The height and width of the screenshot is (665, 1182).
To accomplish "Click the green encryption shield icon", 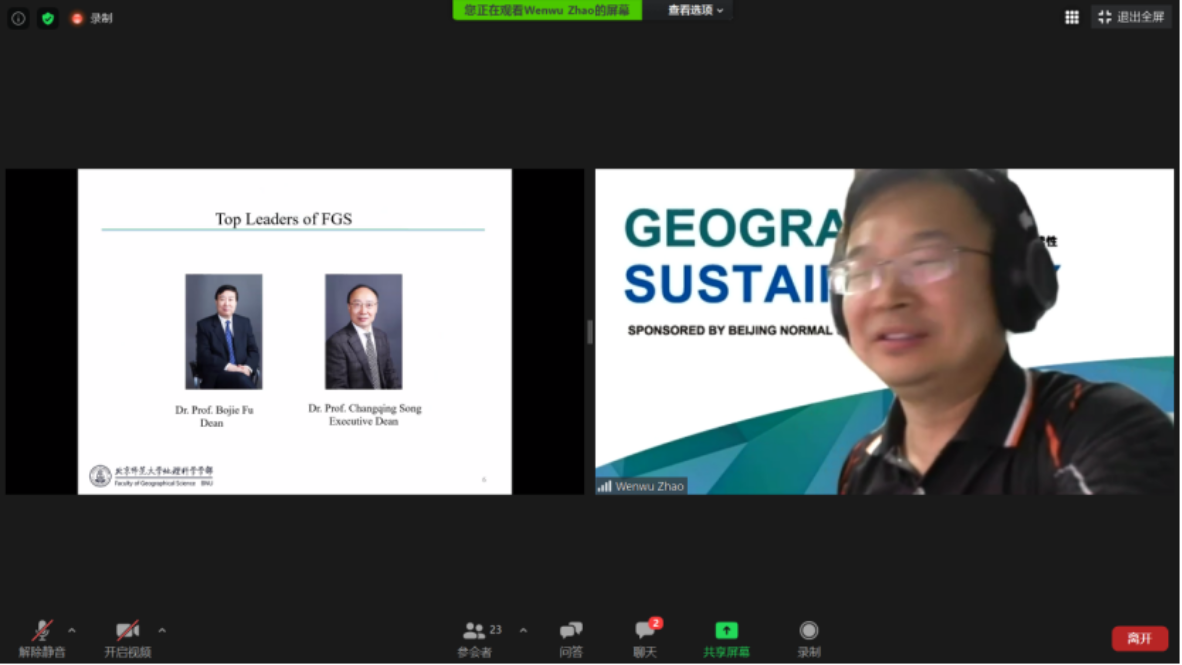I will click(x=48, y=18).
